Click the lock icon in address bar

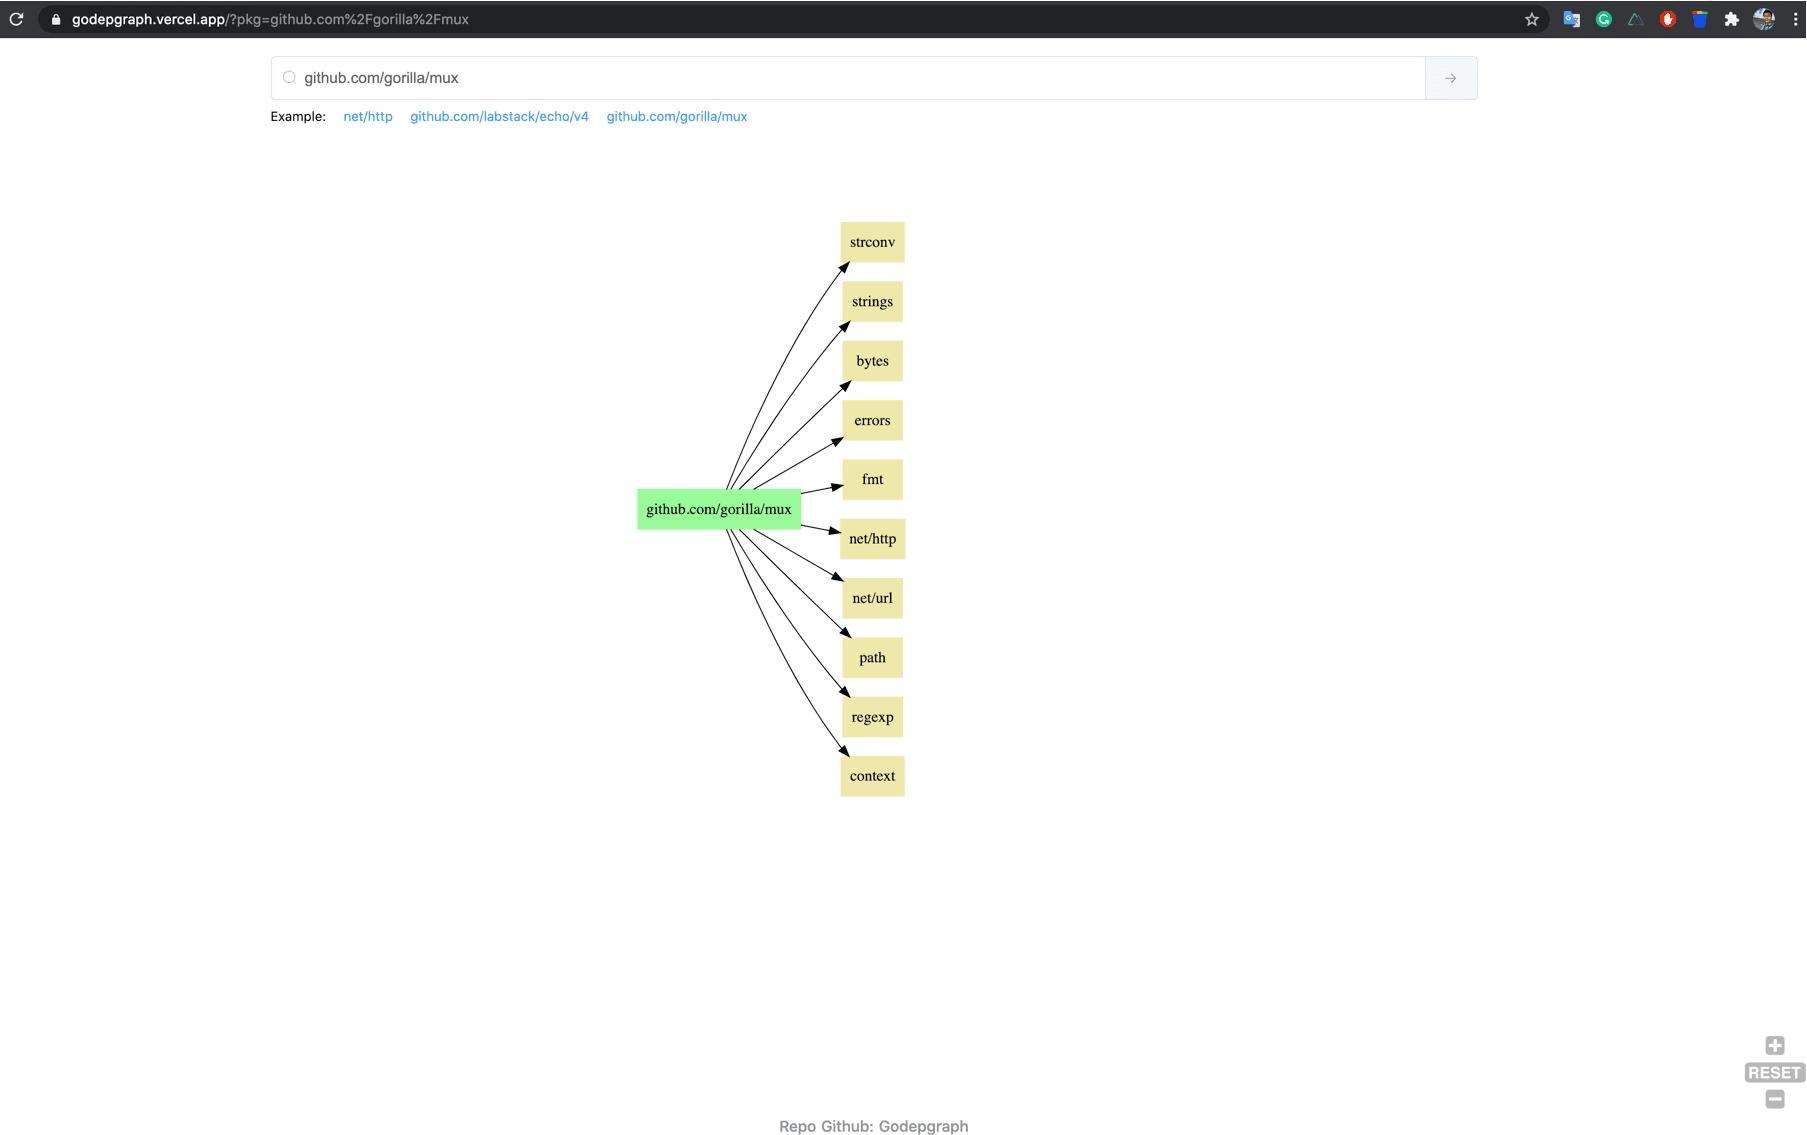pos(56,19)
